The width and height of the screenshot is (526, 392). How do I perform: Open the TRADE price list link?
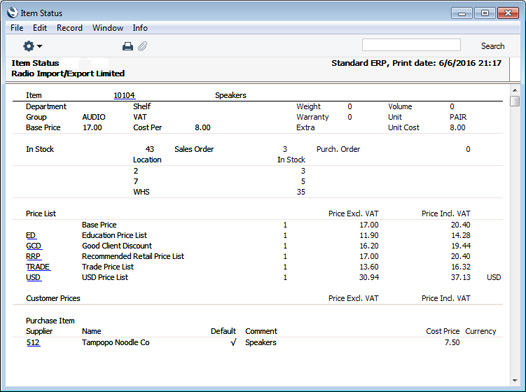[x=38, y=267]
